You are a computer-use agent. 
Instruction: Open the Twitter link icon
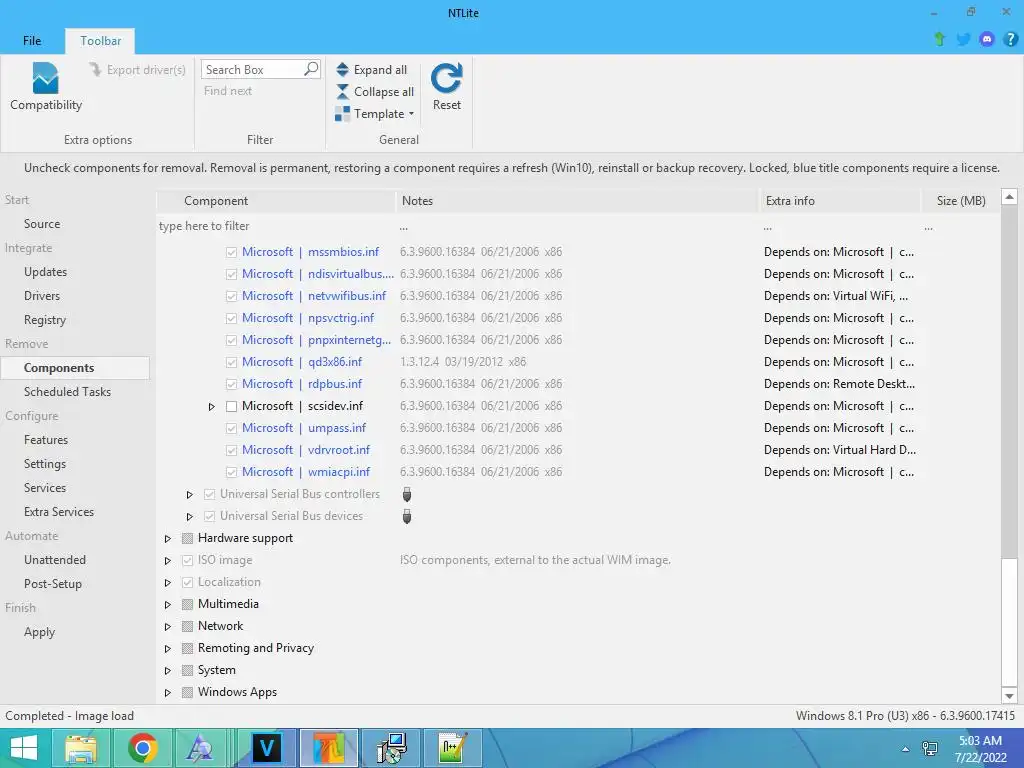click(x=963, y=39)
